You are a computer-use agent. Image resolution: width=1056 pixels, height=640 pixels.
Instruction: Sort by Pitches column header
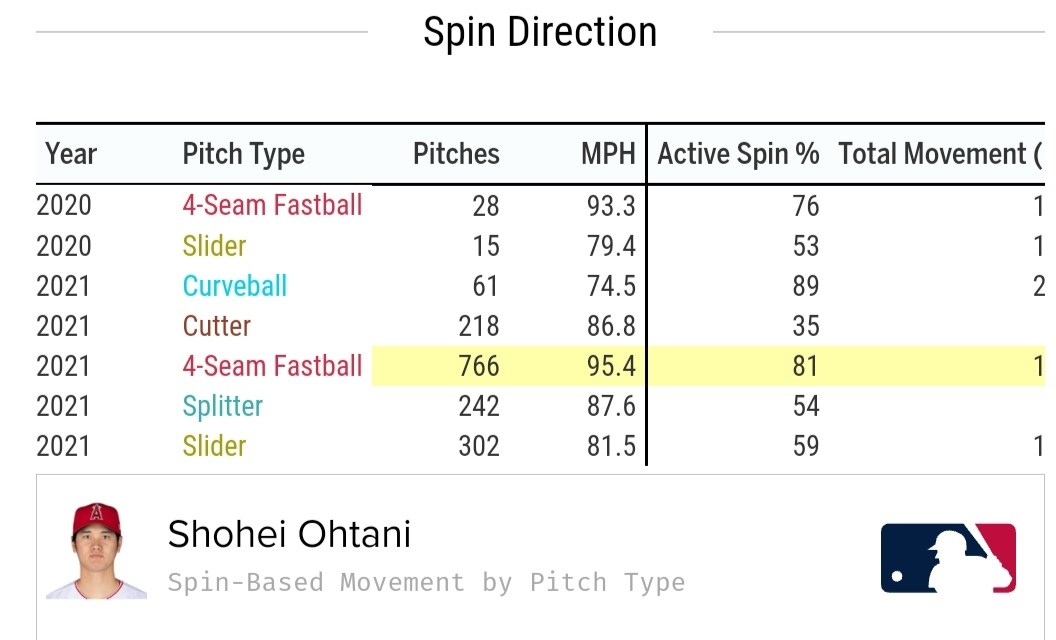point(456,154)
